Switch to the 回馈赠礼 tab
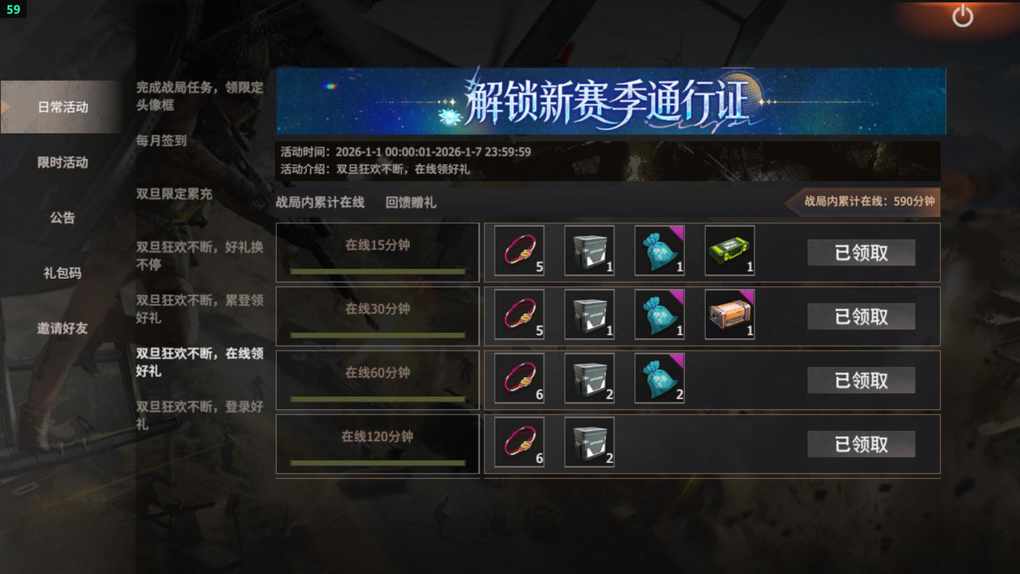Image resolution: width=1020 pixels, height=574 pixels. (410, 202)
